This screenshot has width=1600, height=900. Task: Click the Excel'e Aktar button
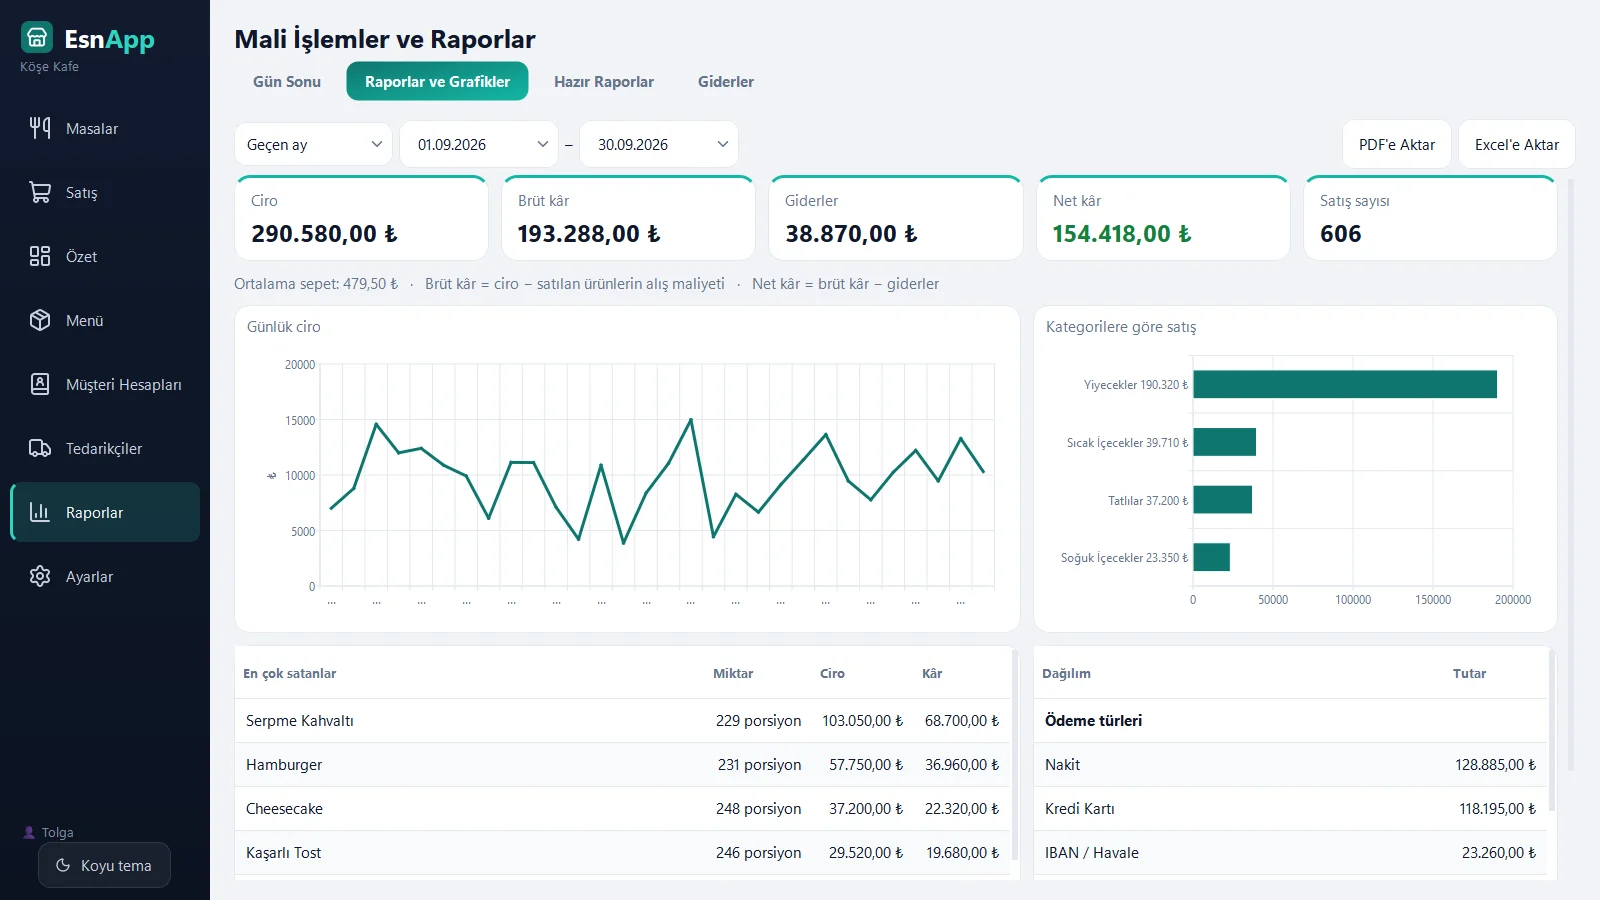1517,144
